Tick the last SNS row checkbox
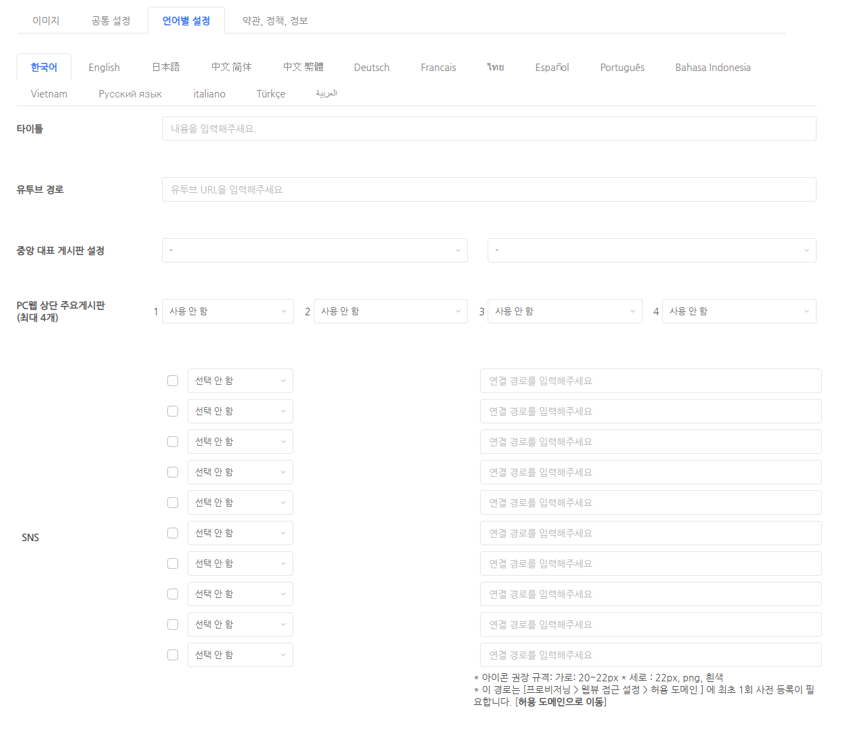This screenshot has height=752, width=842. point(173,655)
